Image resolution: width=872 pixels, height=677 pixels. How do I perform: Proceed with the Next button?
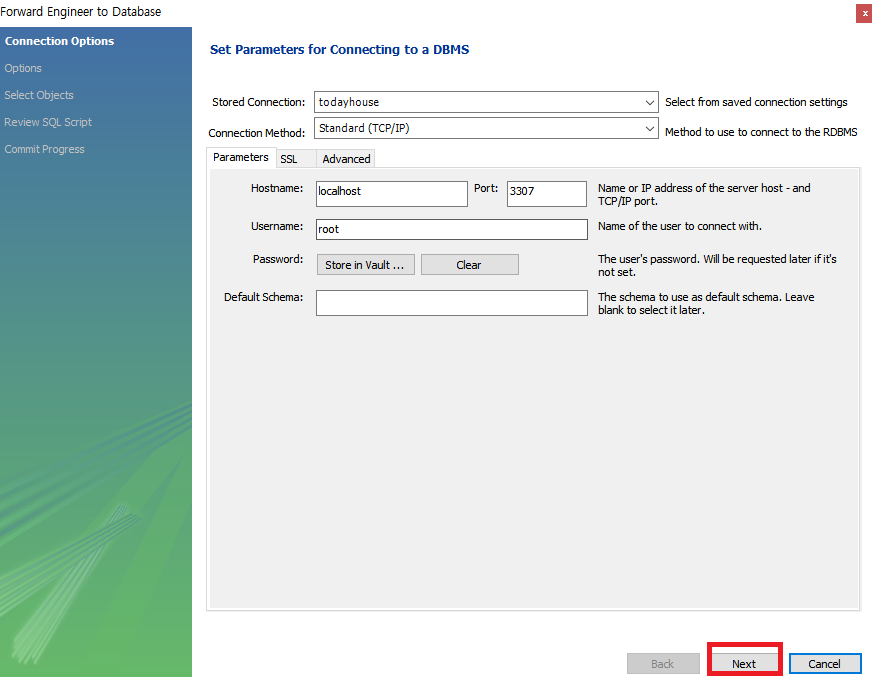[x=744, y=664]
